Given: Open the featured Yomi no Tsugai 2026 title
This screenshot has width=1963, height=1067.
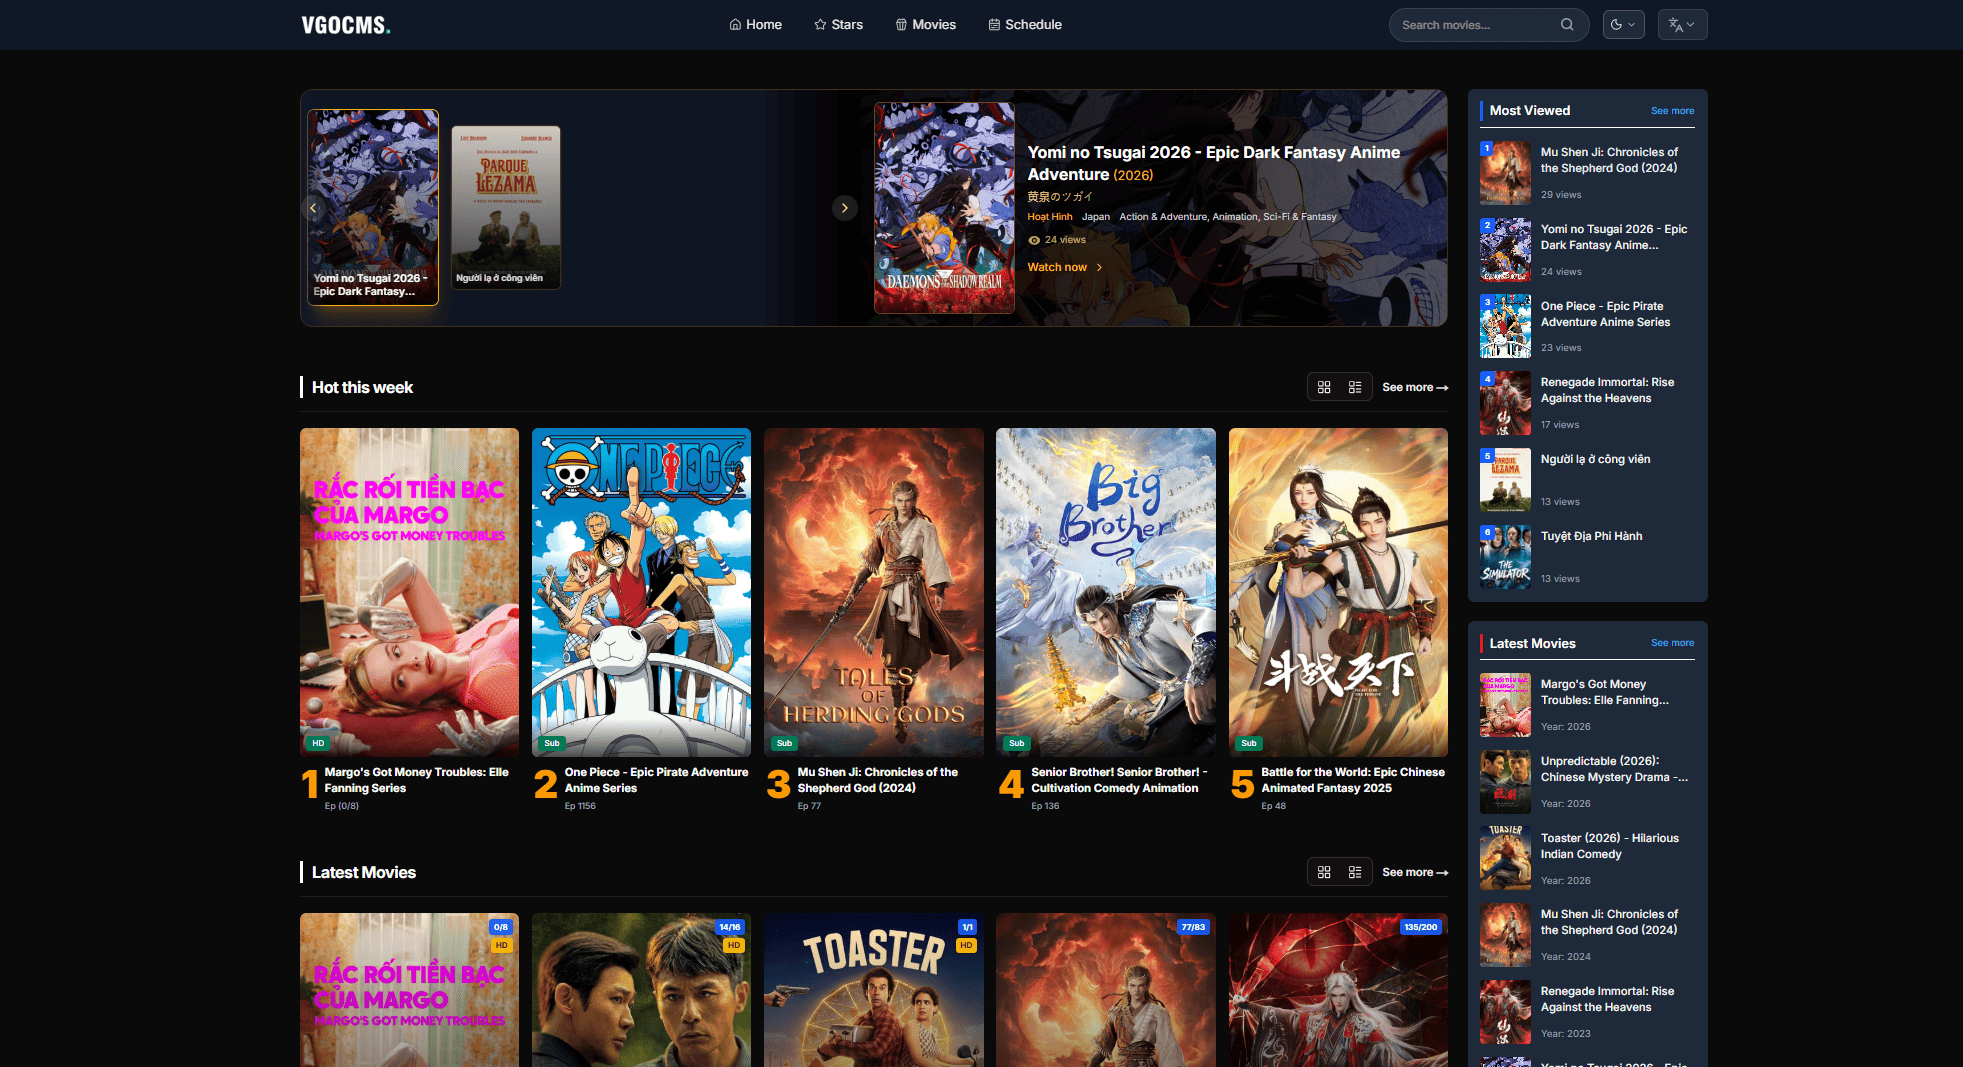Looking at the screenshot, I should point(1213,163).
